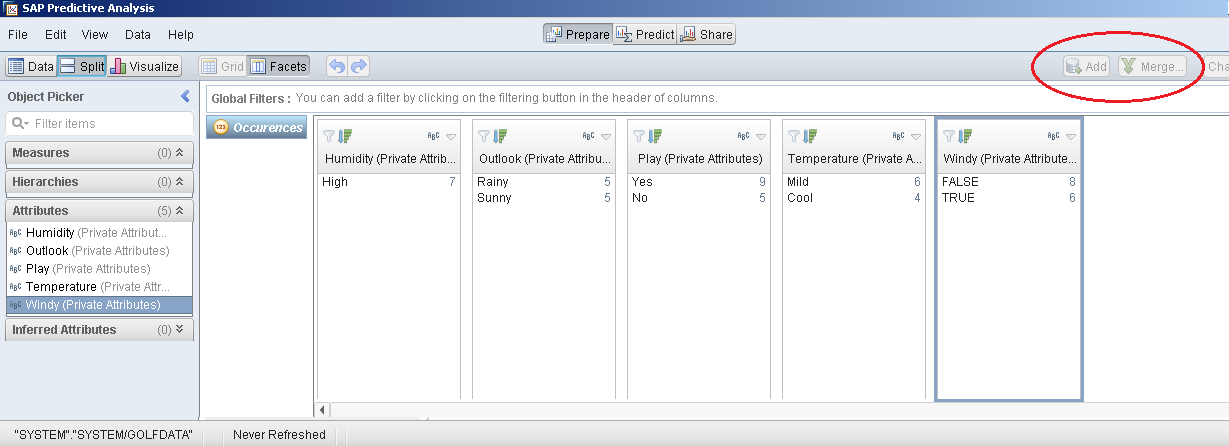Switch to the Share tab
Viewport: 1229px width, 446px height.
pos(707,34)
